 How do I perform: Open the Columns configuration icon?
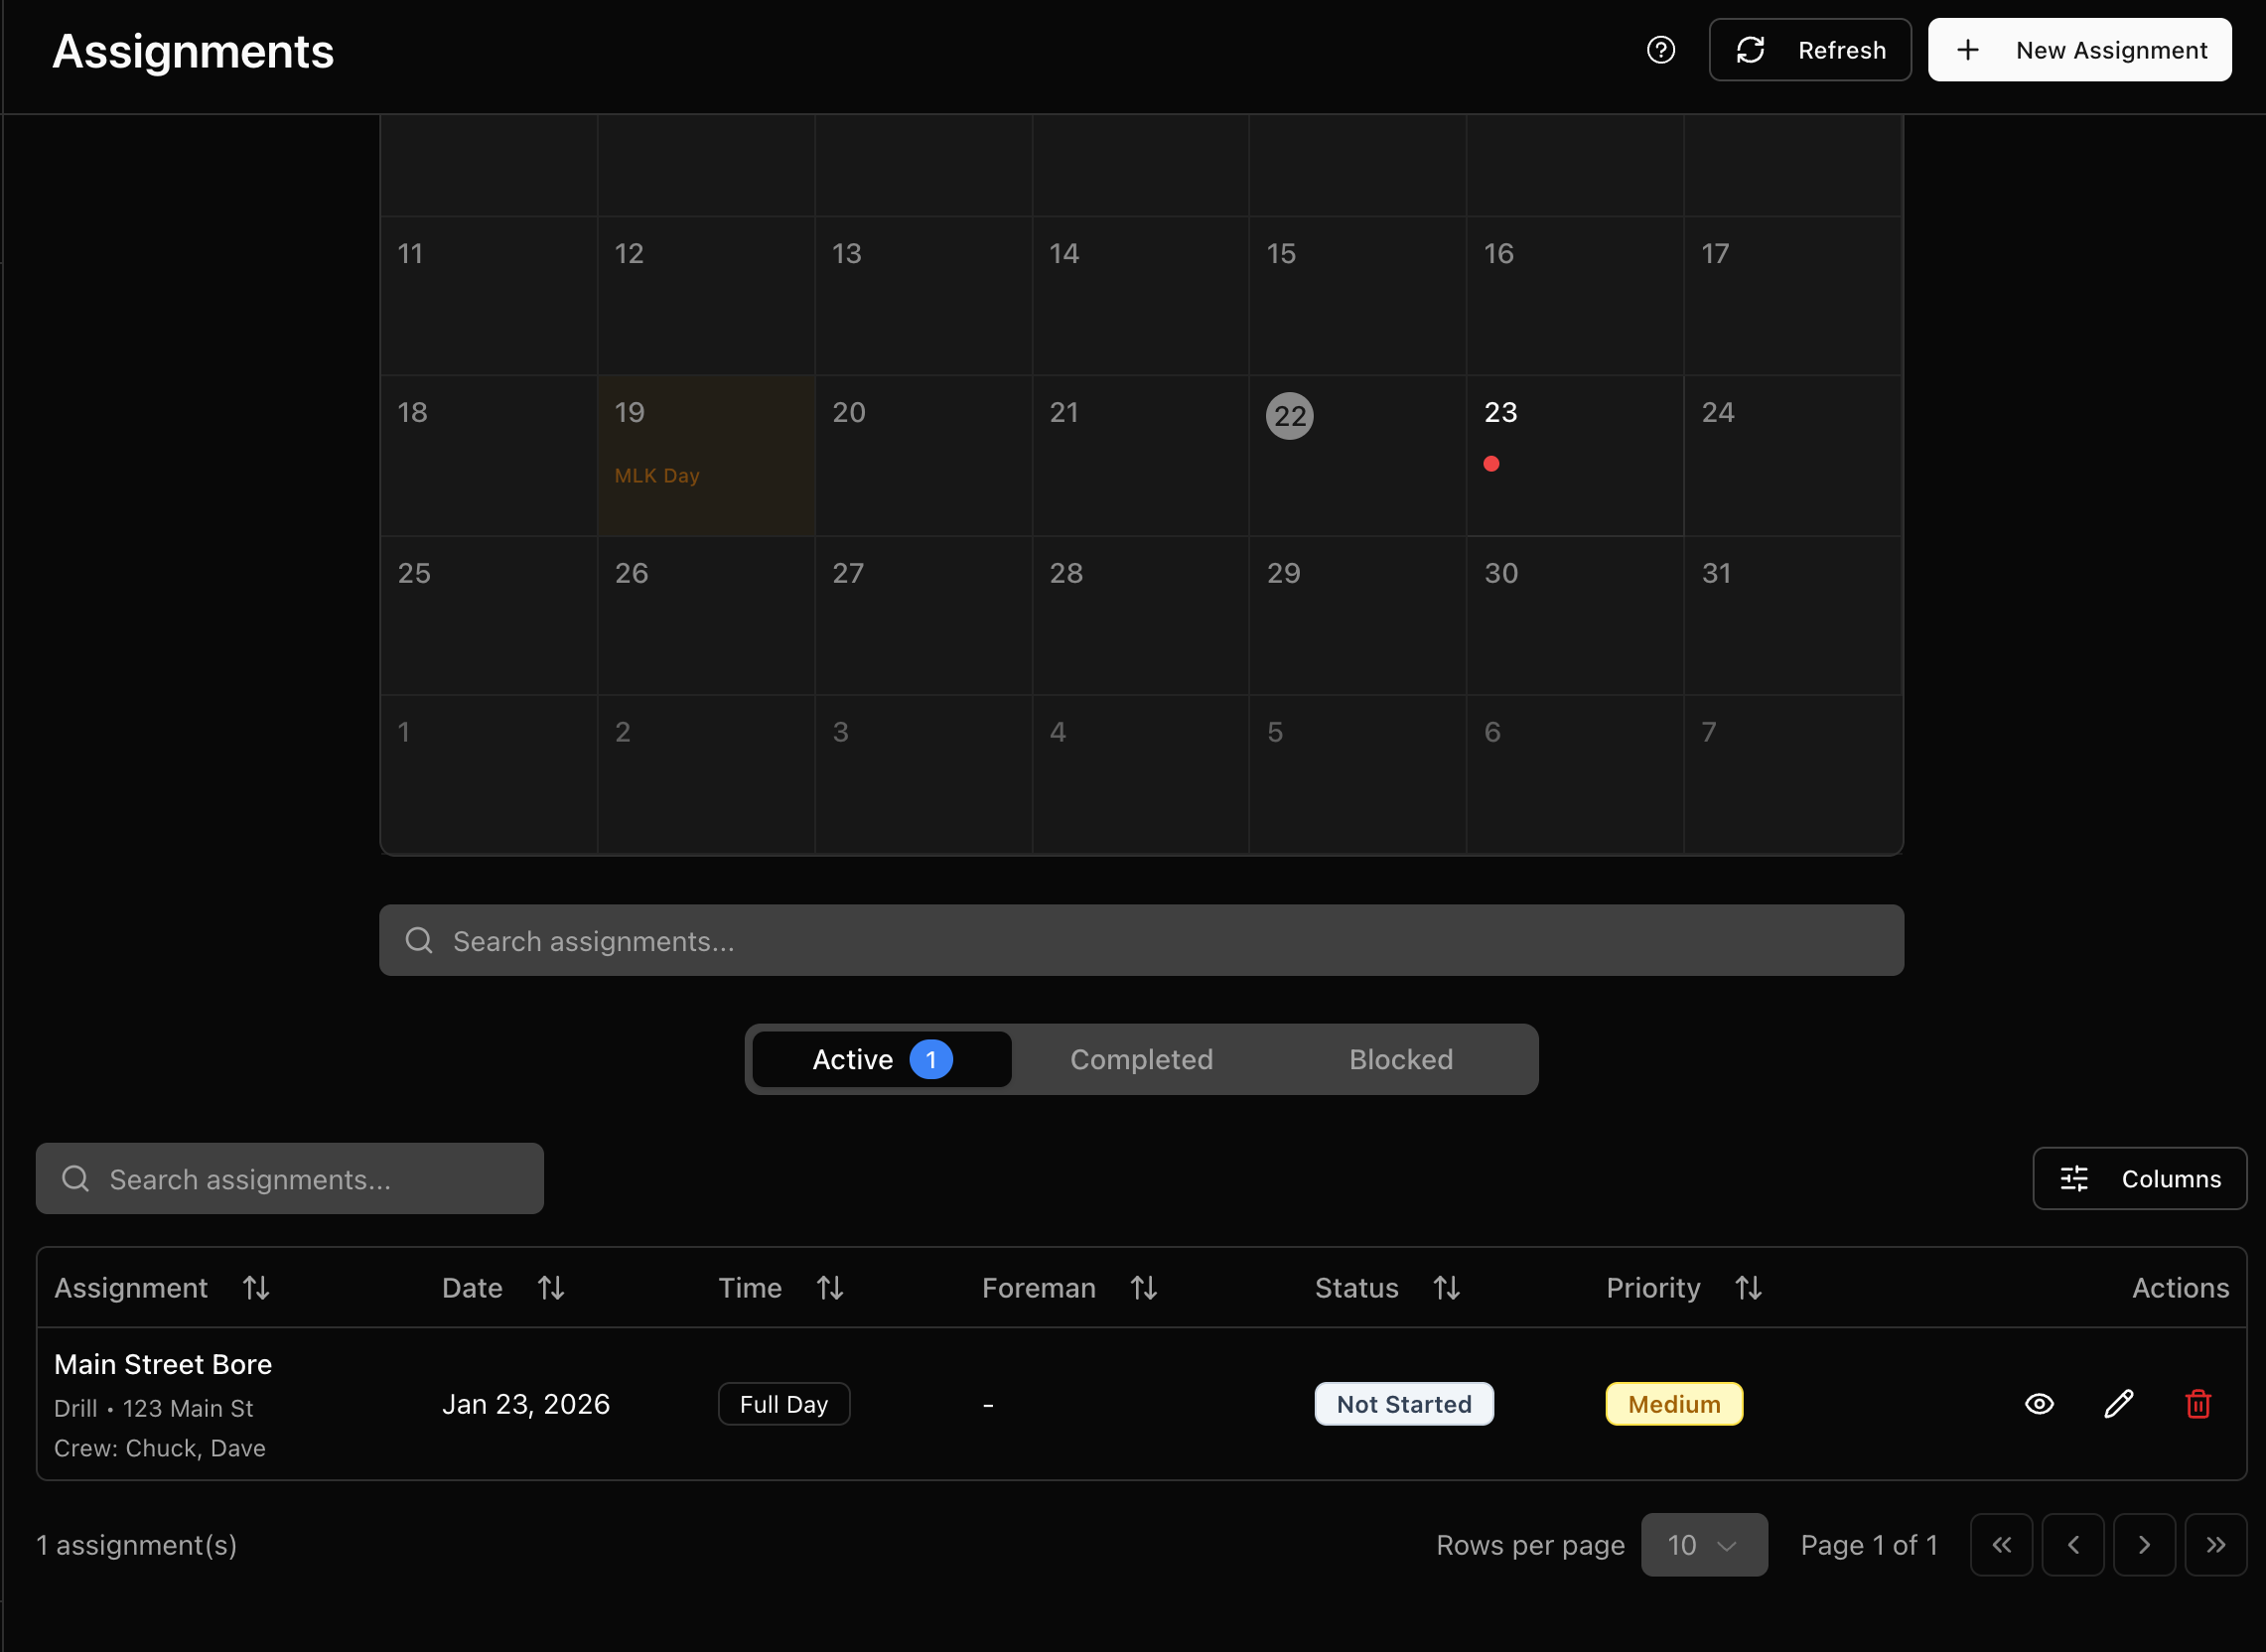click(2075, 1178)
